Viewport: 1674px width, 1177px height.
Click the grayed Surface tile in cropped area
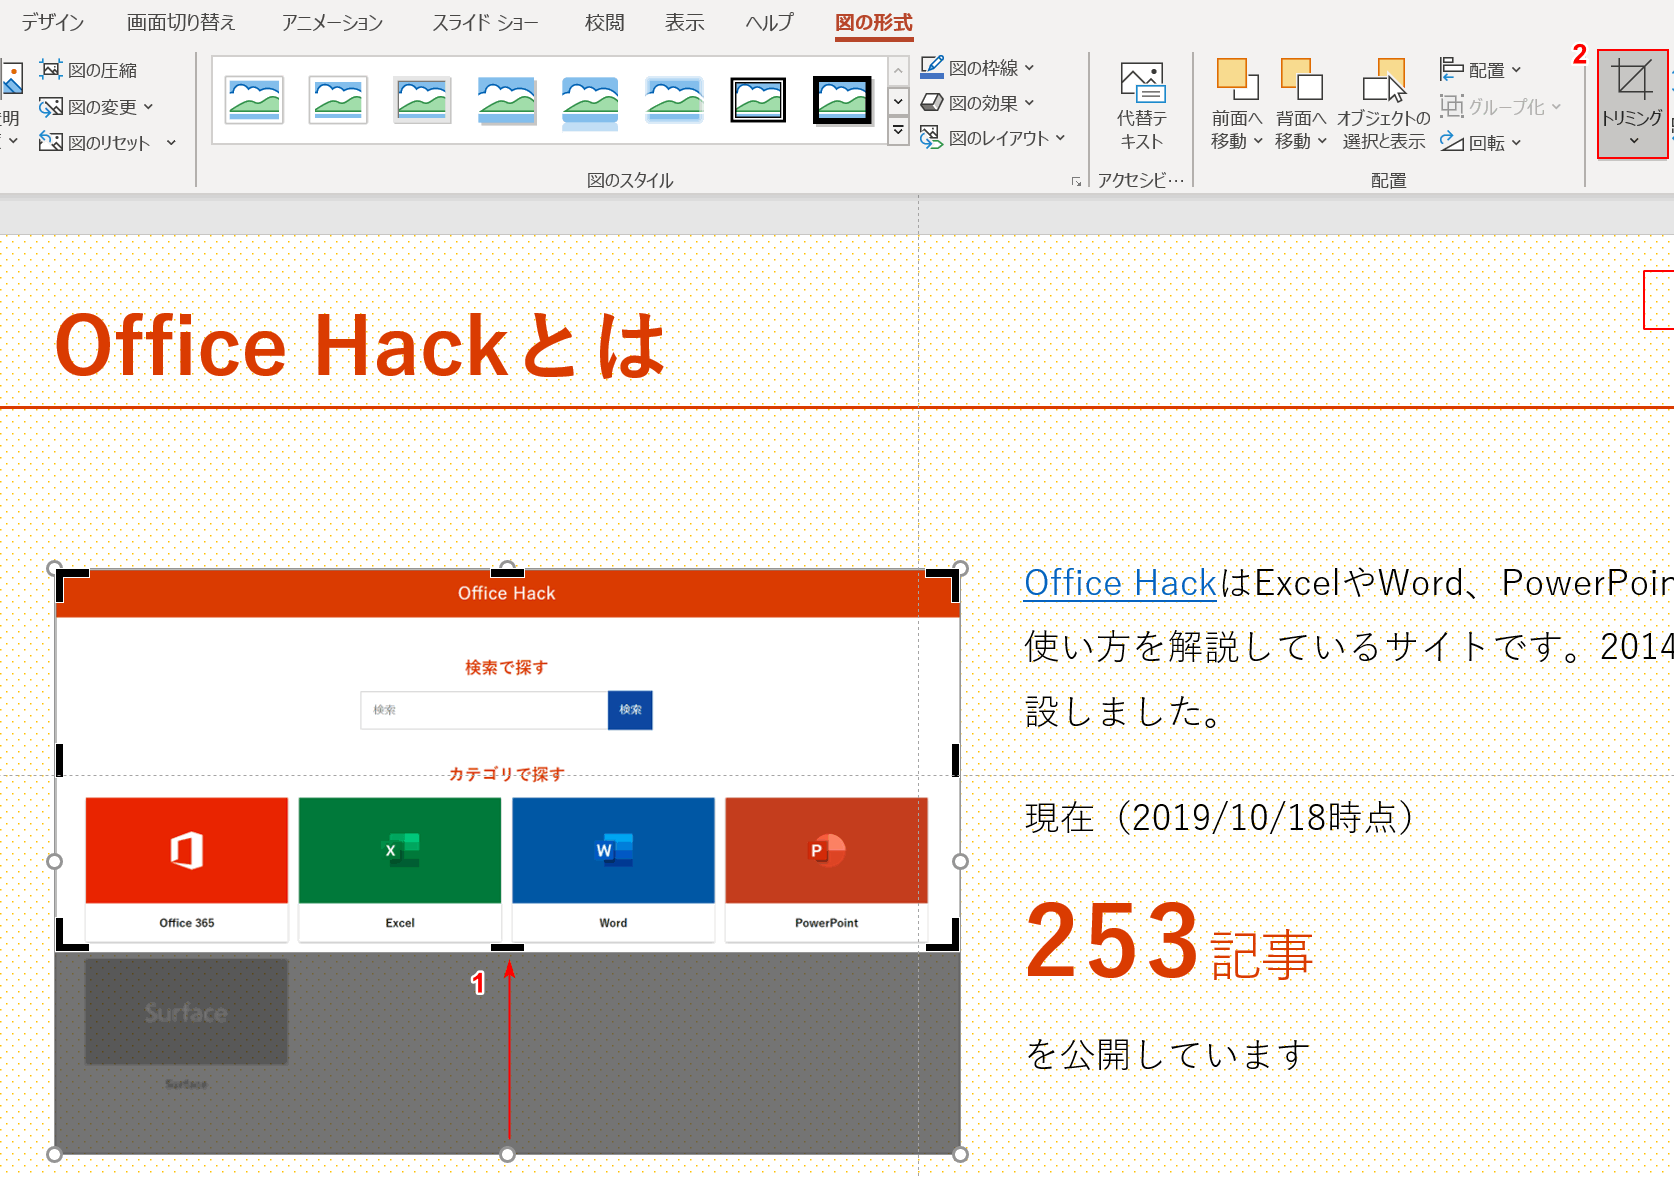pos(186,1012)
